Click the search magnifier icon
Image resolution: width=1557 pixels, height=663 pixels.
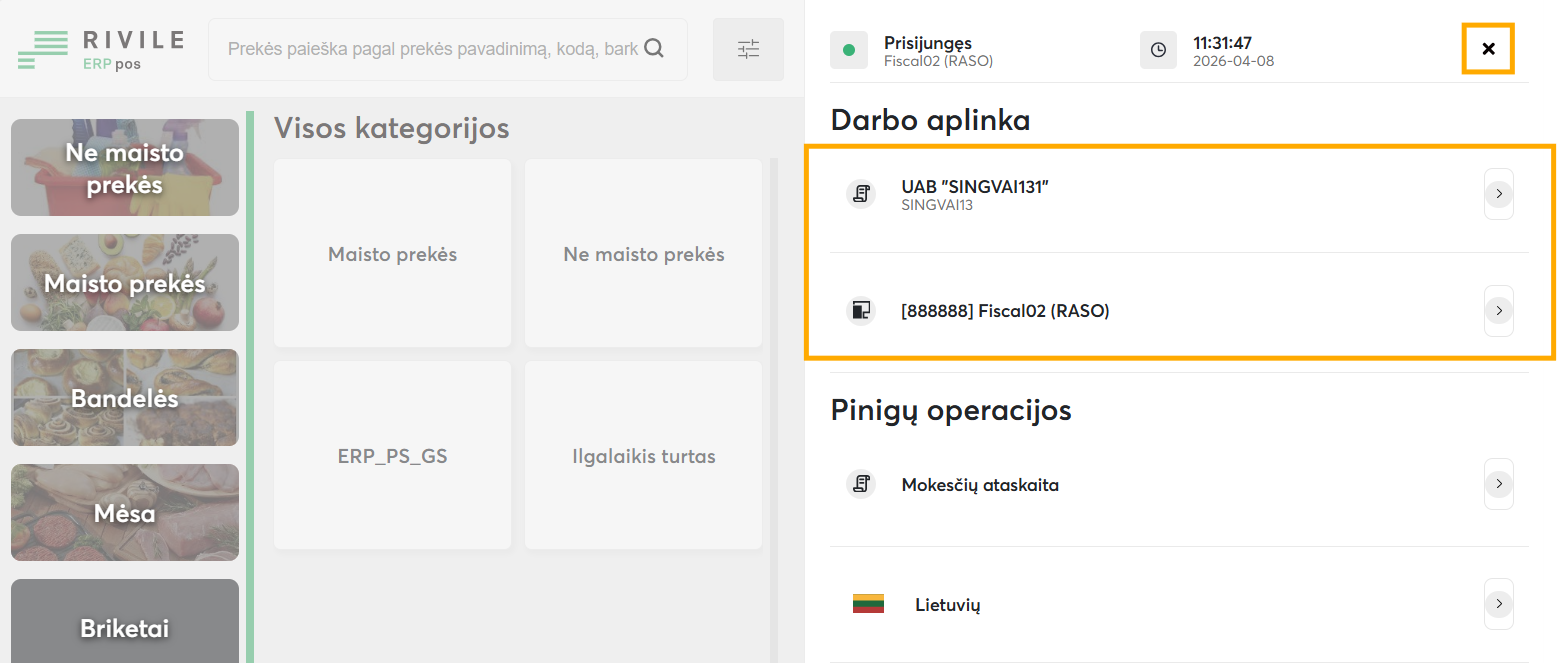(x=654, y=48)
